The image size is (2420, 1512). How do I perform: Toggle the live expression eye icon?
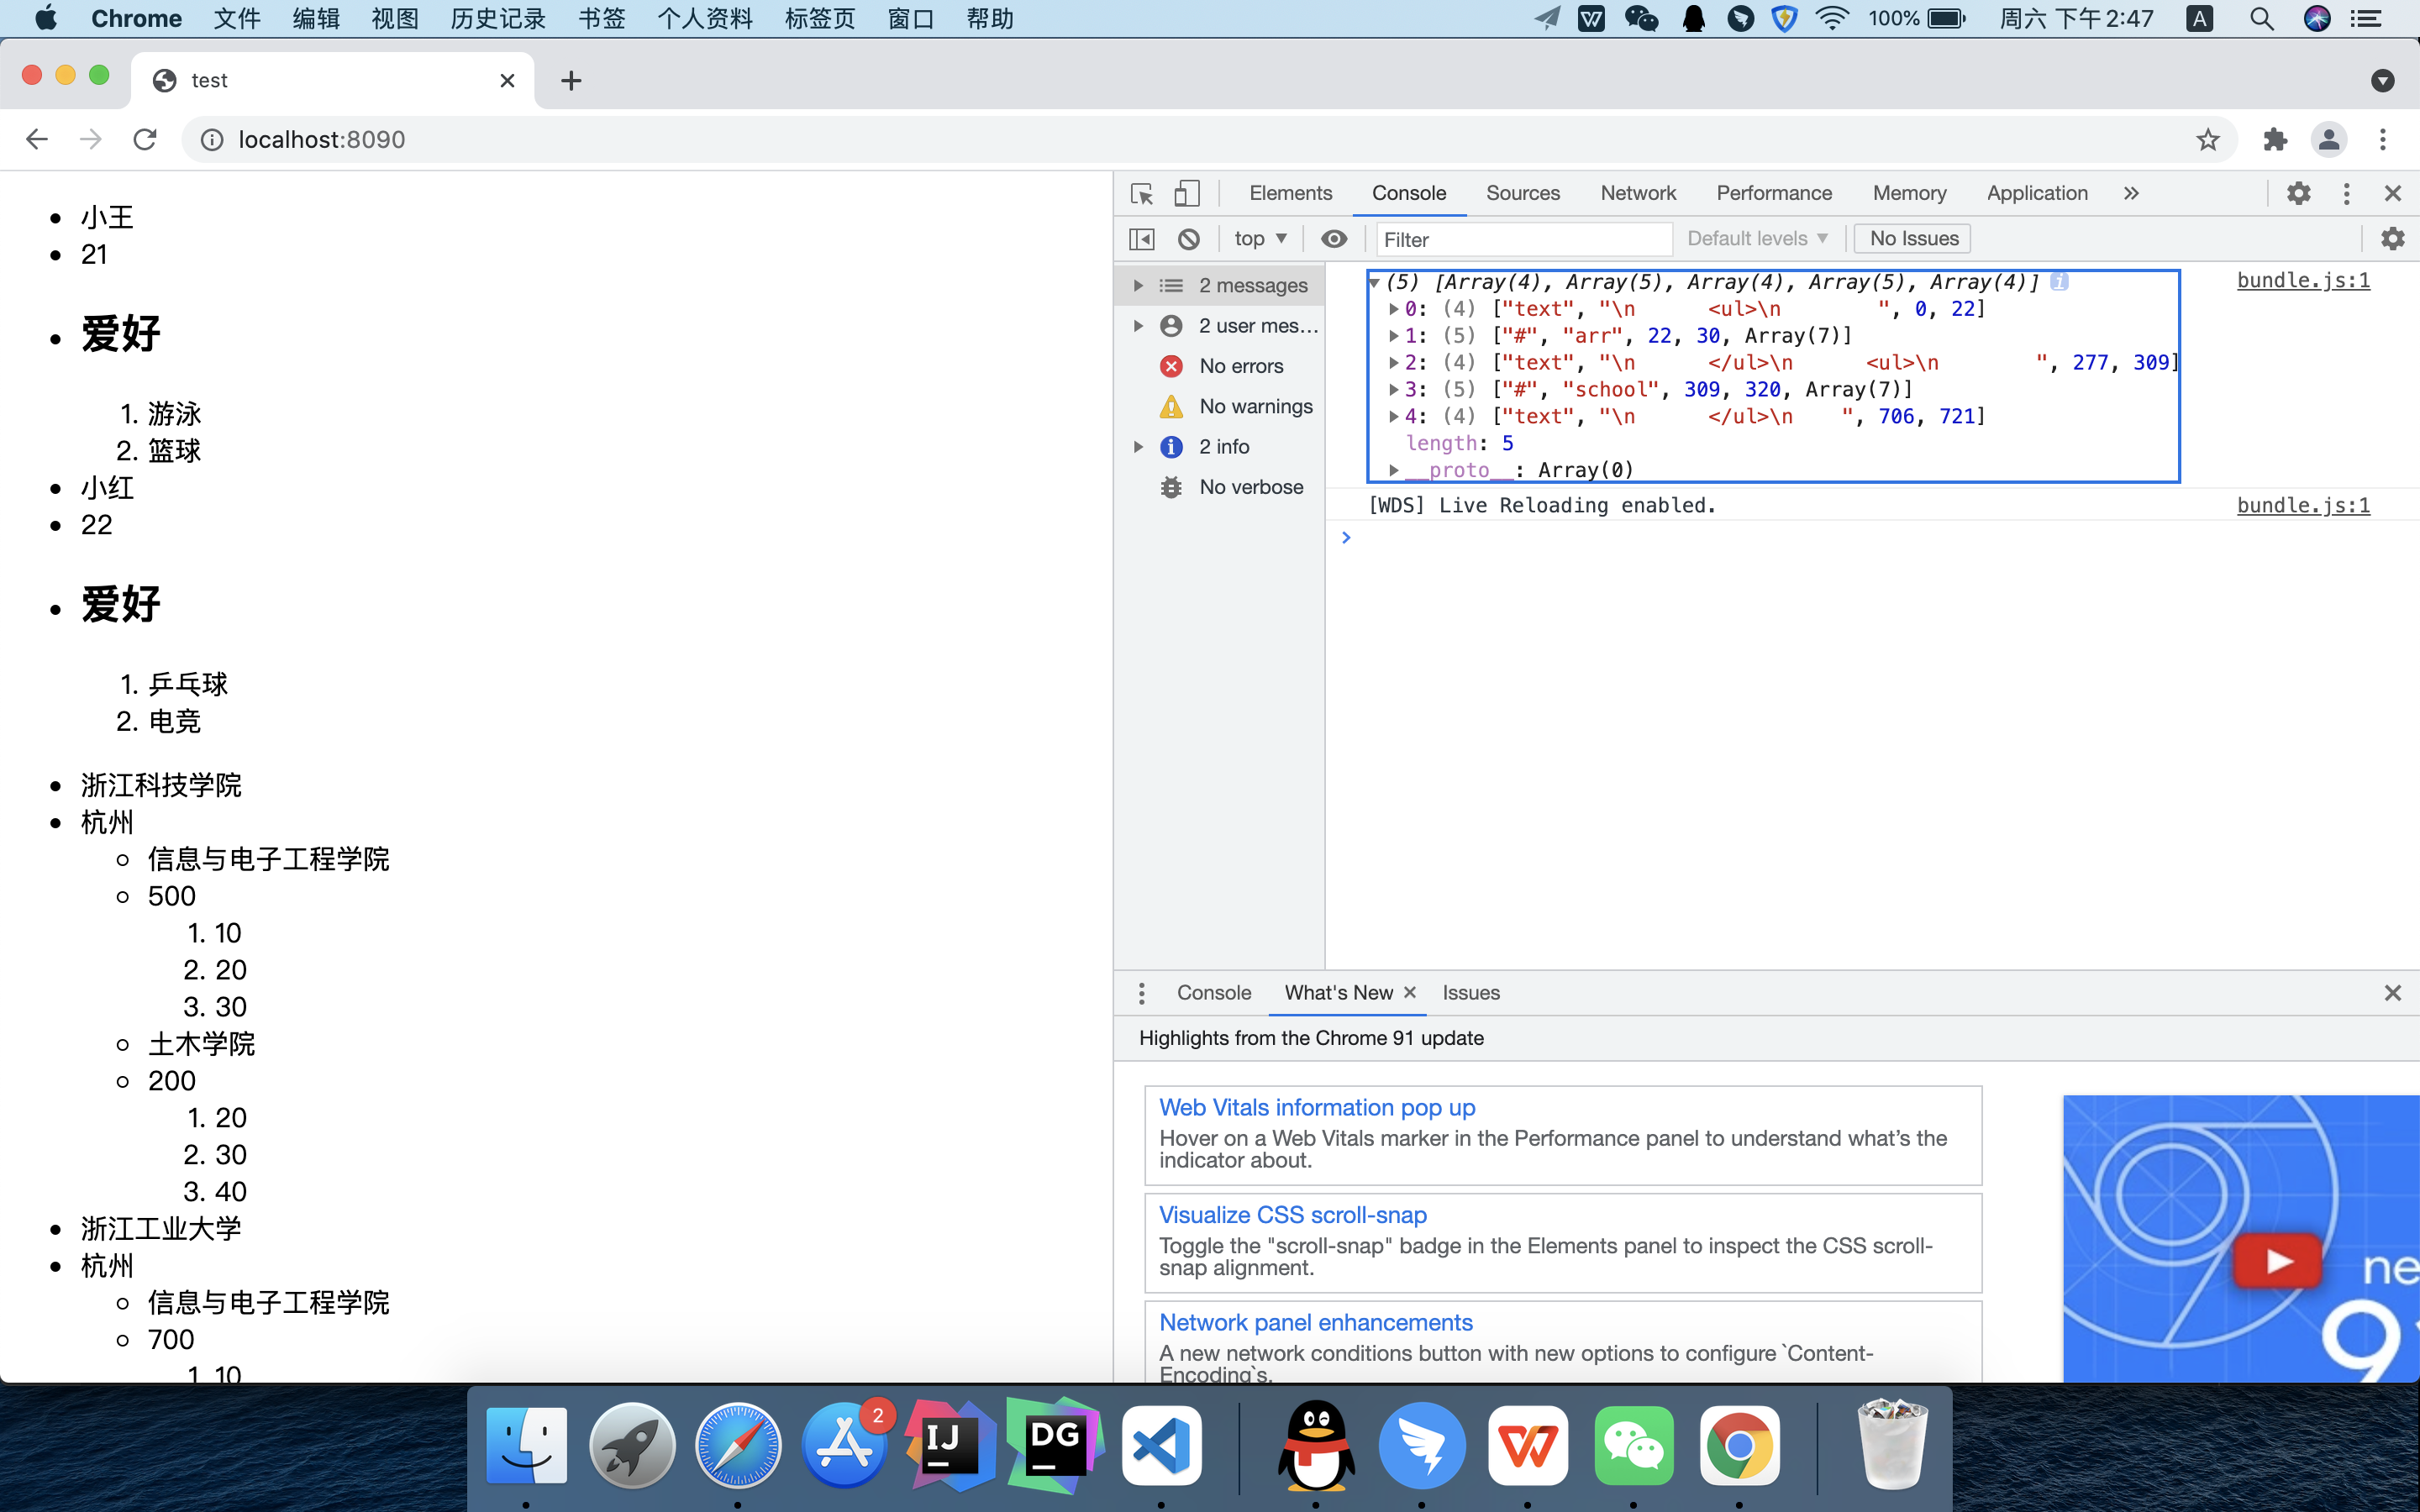tap(1333, 239)
